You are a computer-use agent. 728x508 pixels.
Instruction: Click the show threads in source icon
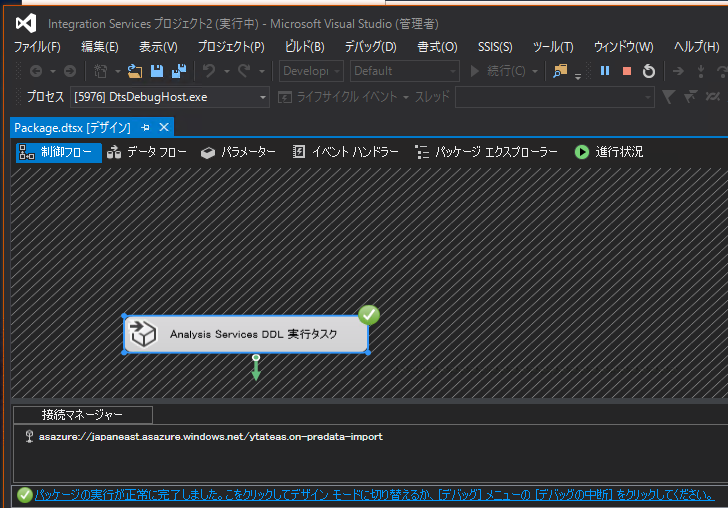tap(712, 97)
